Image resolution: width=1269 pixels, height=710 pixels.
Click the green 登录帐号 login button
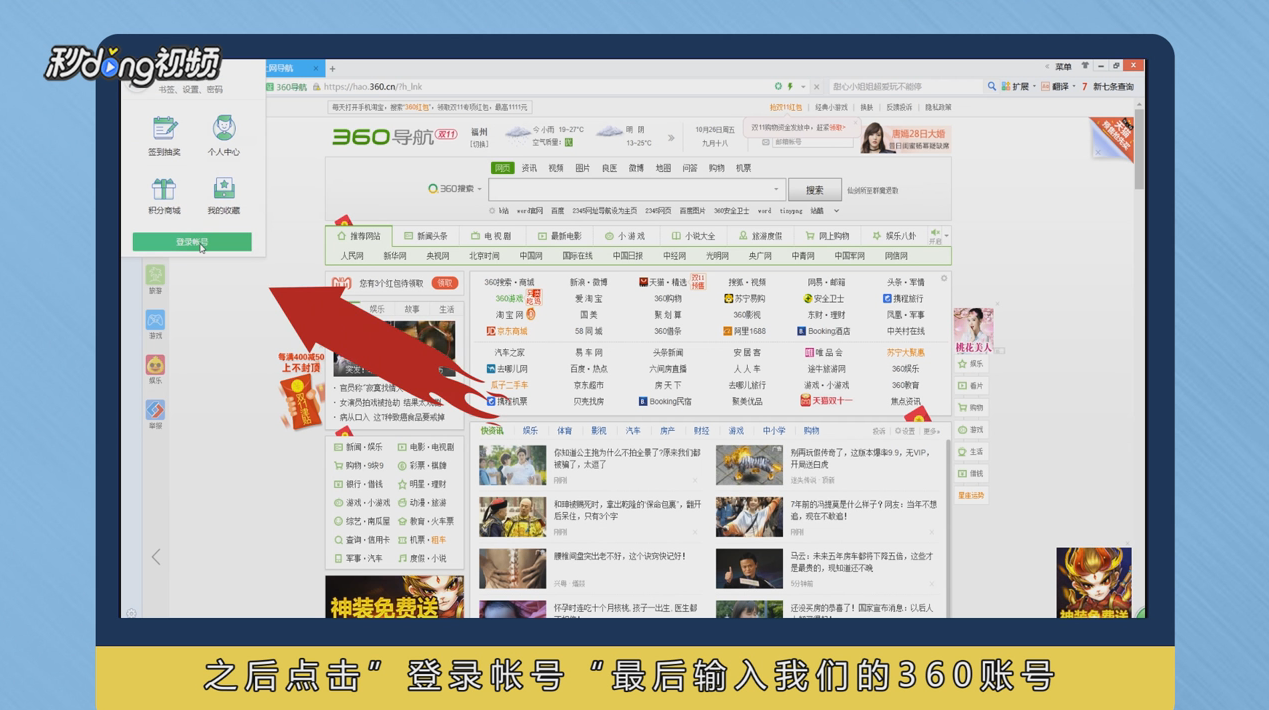click(192, 242)
